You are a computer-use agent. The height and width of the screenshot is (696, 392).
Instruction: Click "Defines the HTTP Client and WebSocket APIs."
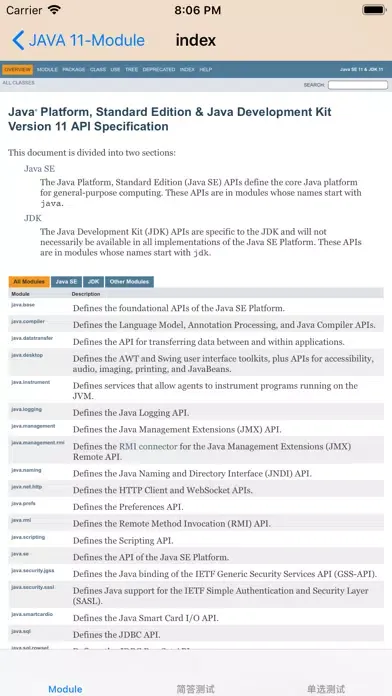point(162,490)
